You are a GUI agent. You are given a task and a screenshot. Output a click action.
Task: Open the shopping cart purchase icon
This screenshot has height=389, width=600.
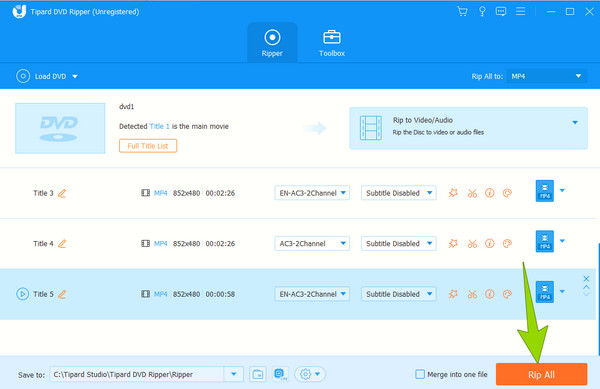click(x=462, y=11)
